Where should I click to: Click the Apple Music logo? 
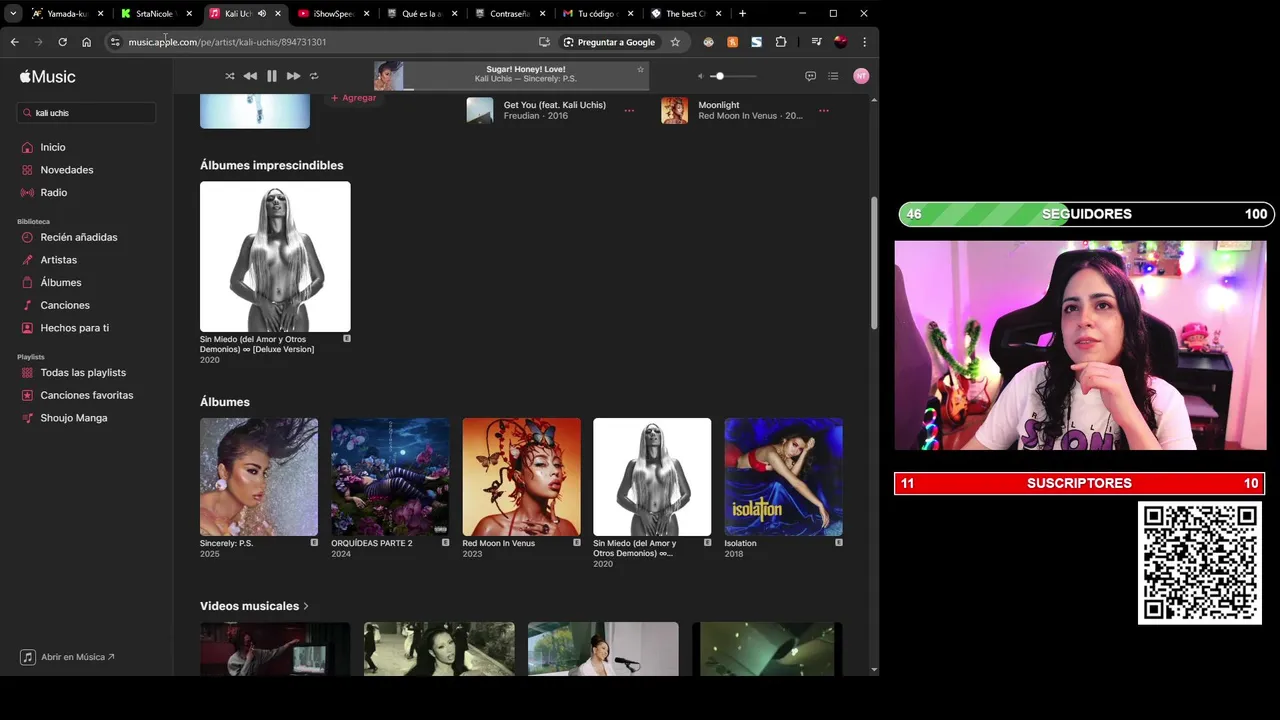point(48,76)
